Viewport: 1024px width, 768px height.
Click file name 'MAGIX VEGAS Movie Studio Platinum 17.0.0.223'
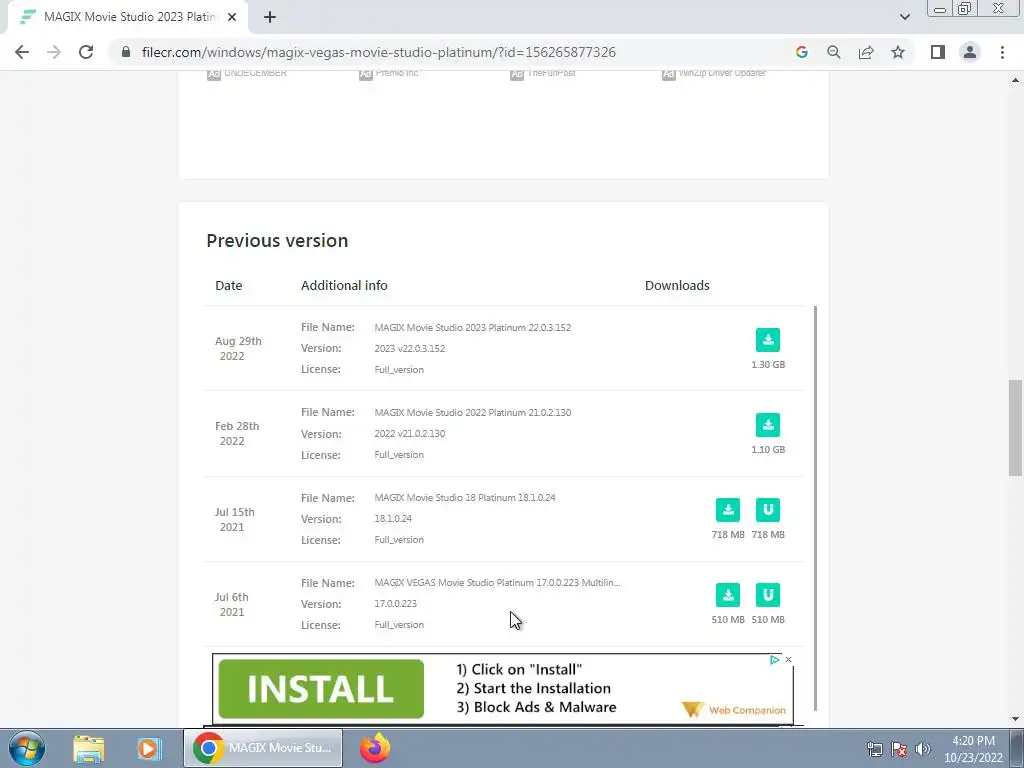(x=497, y=582)
